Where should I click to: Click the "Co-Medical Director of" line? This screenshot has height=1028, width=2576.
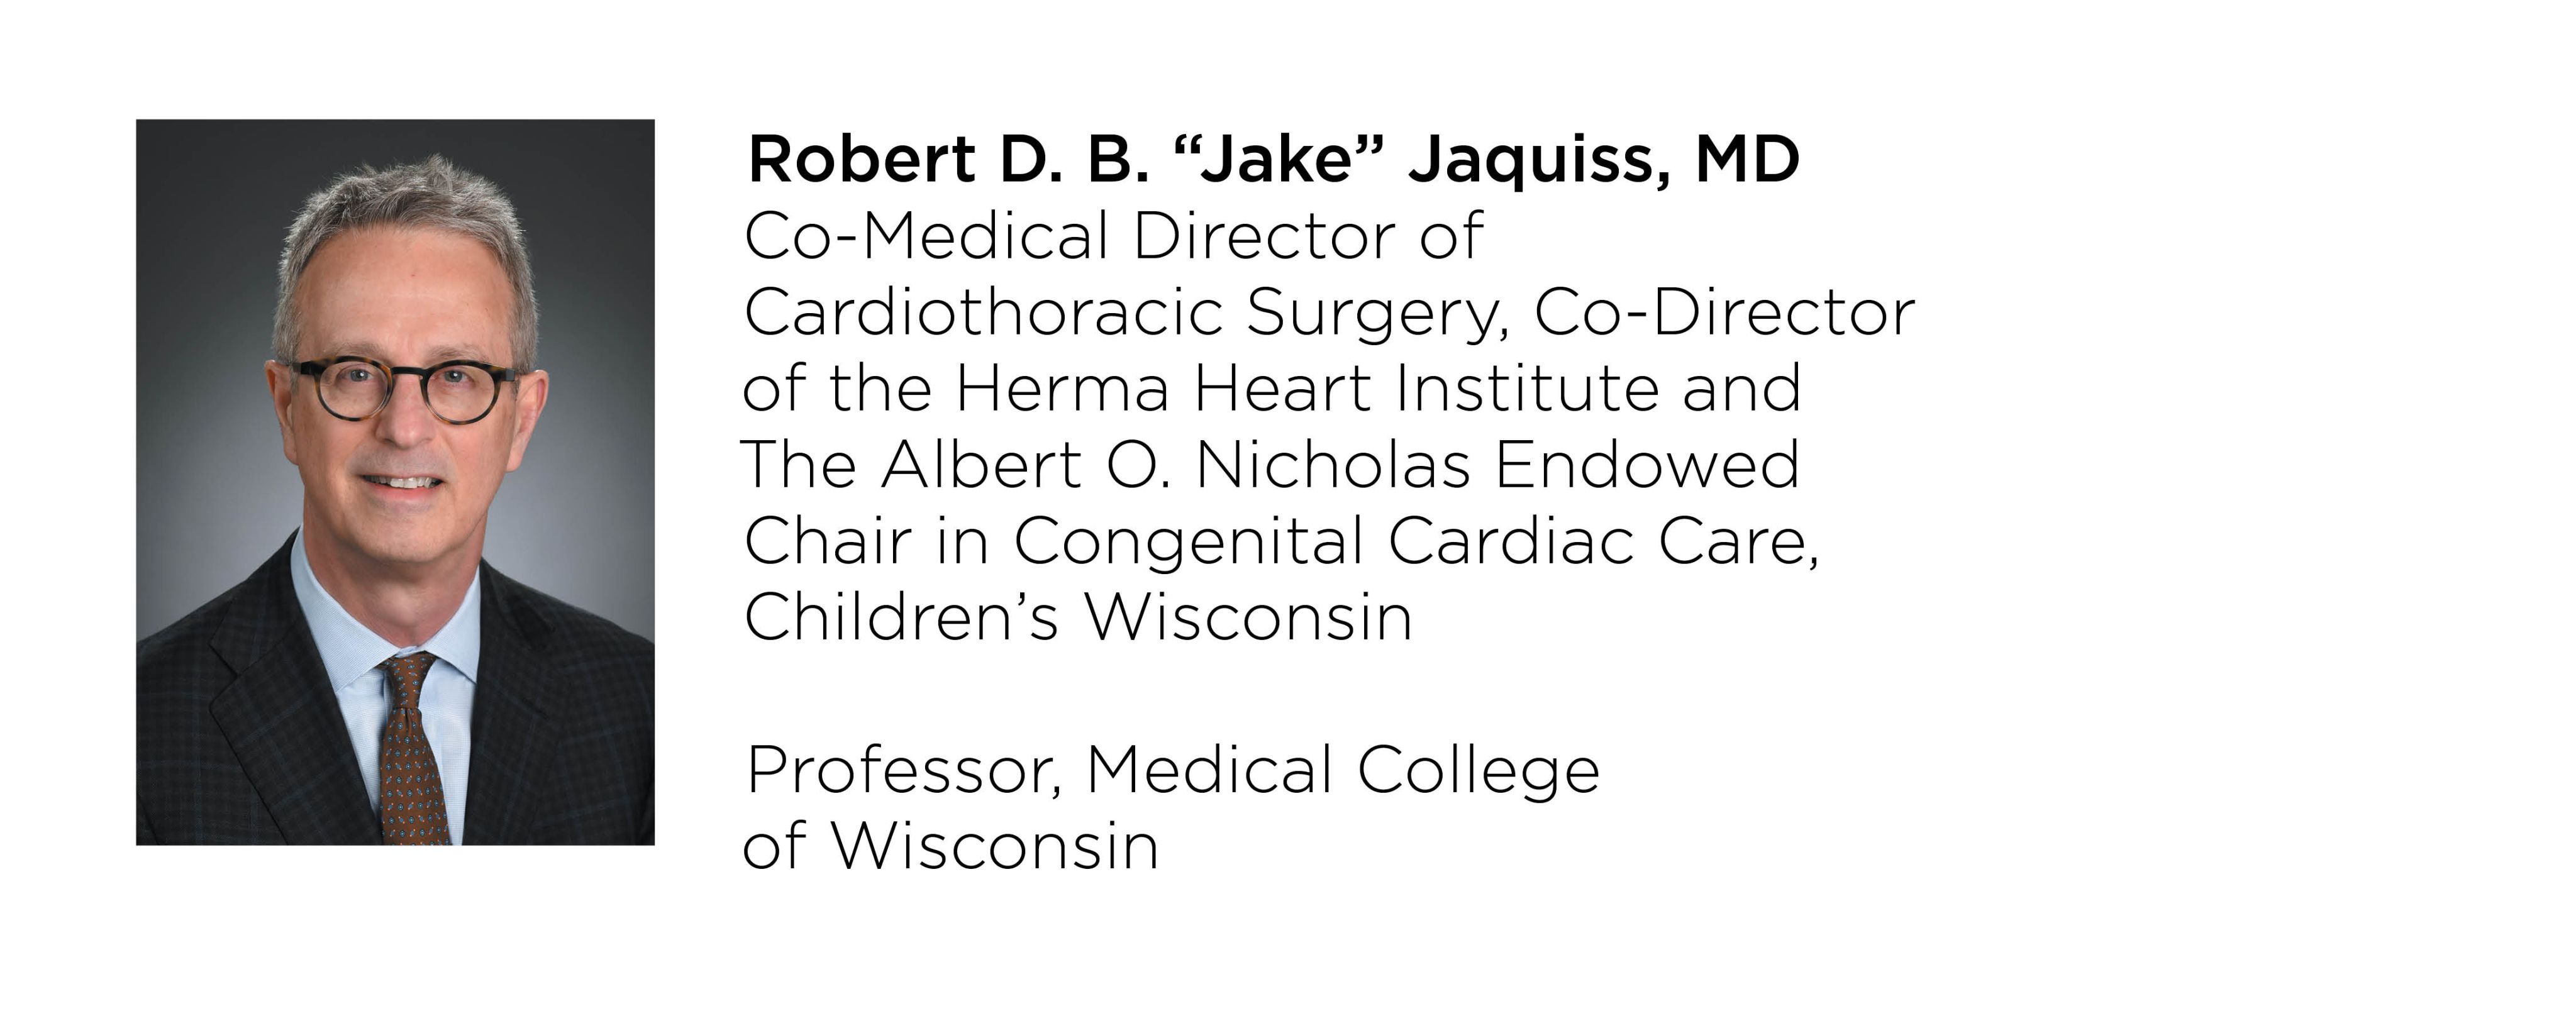1113,237
